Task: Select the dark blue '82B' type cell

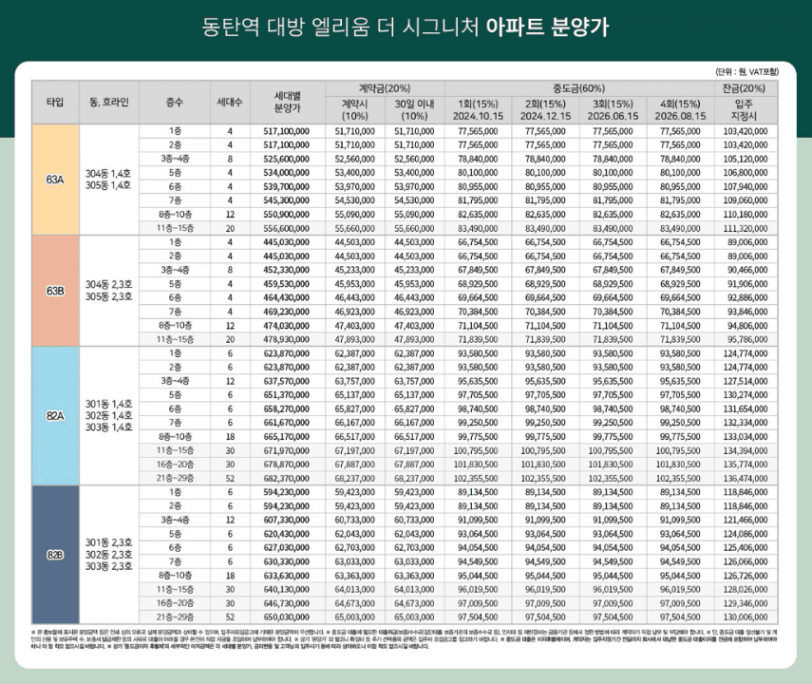Action: coord(55,555)
